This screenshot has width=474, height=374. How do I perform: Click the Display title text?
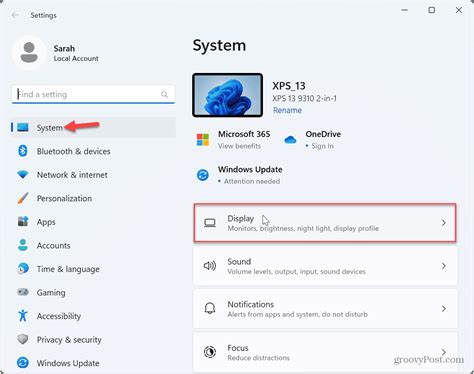241,218
